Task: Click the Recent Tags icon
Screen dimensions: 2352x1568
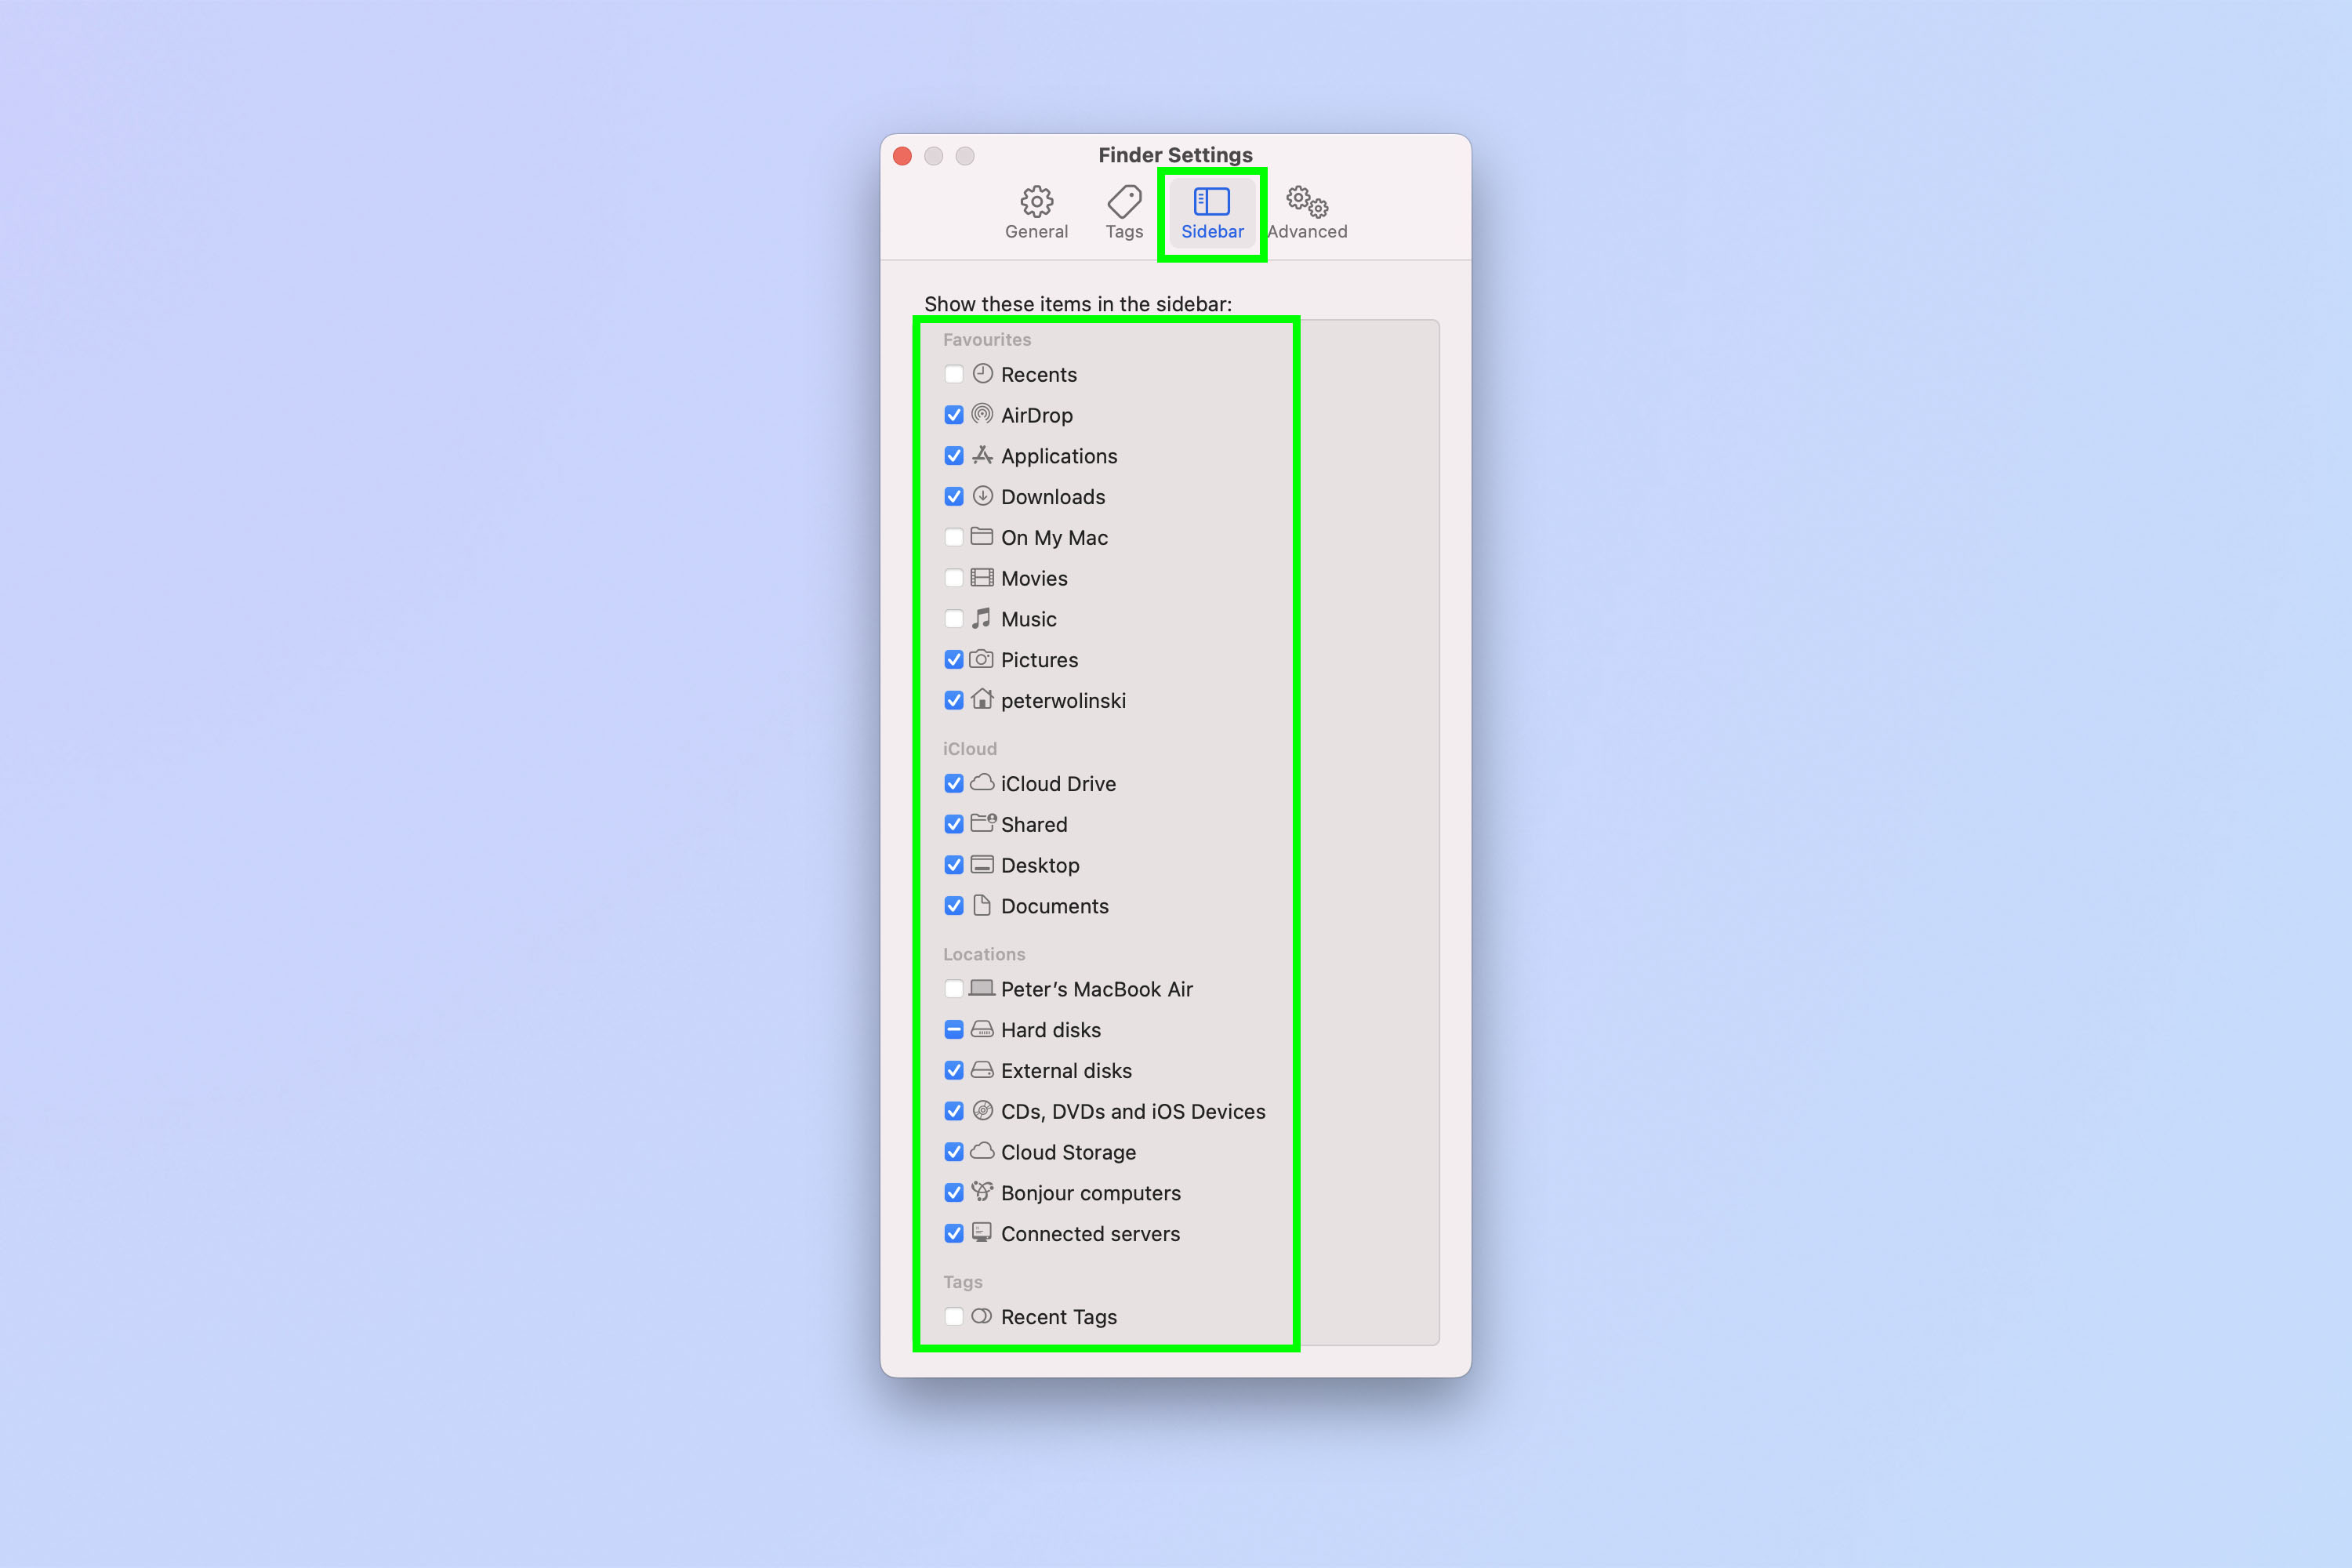Action: tap(982, 1316)
